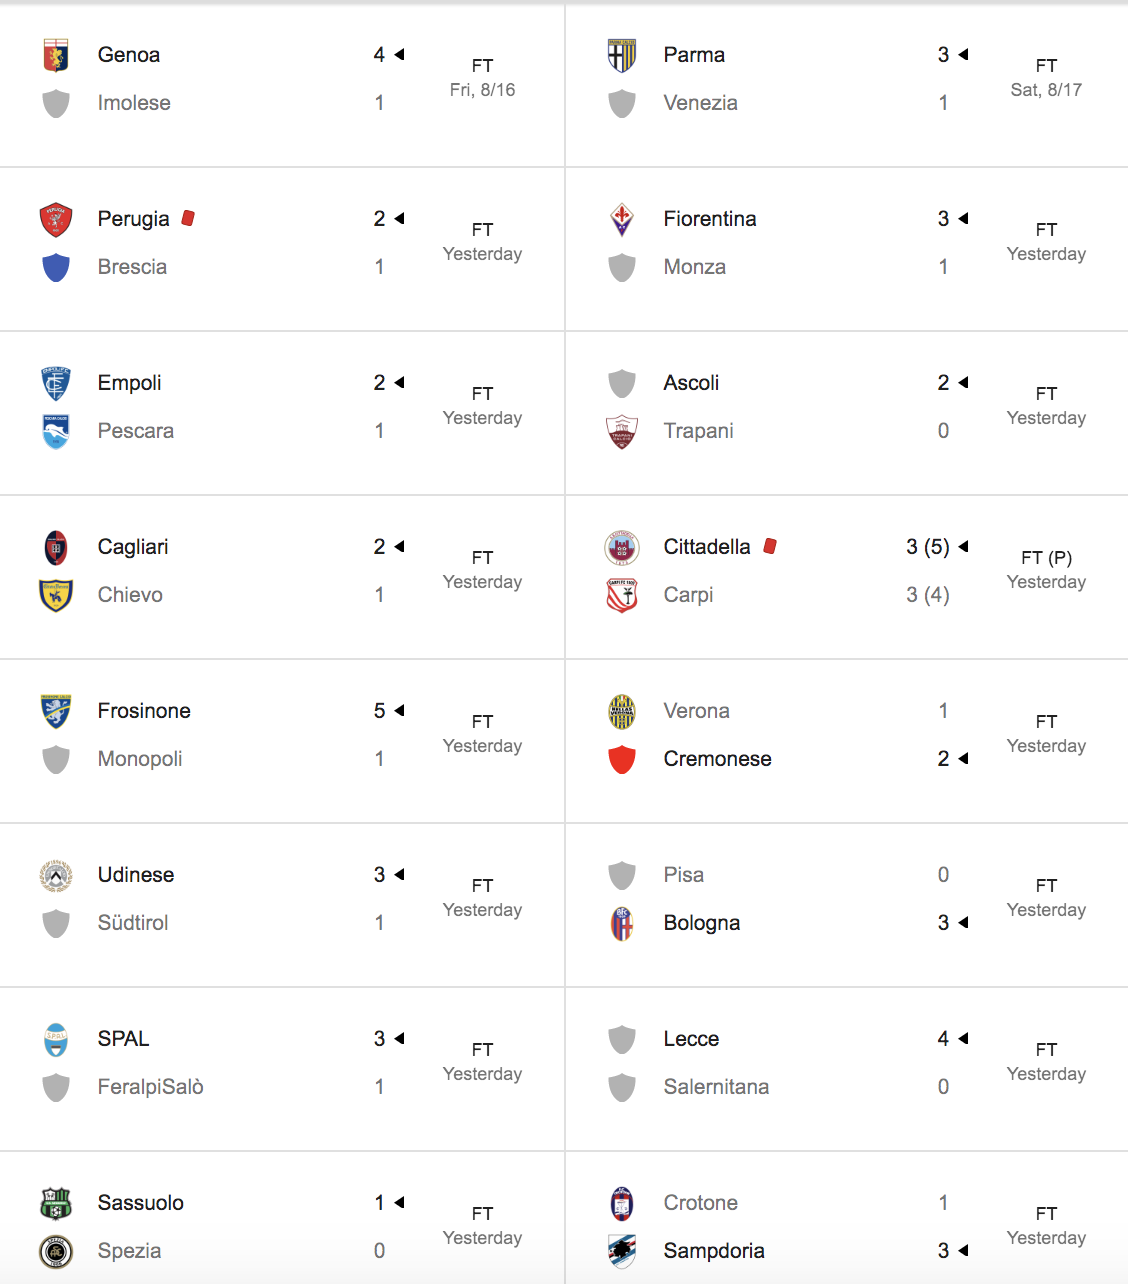Screen dimensions: 1128x1284
Task: Select the Sassuolo green badge
Action: click(x=56, y=1203)
